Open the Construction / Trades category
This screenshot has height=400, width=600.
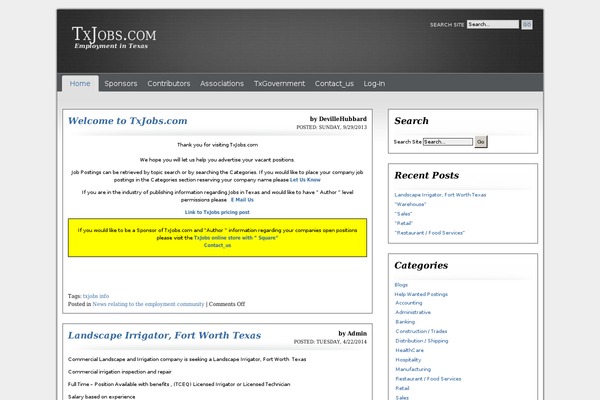click(421, 331)
